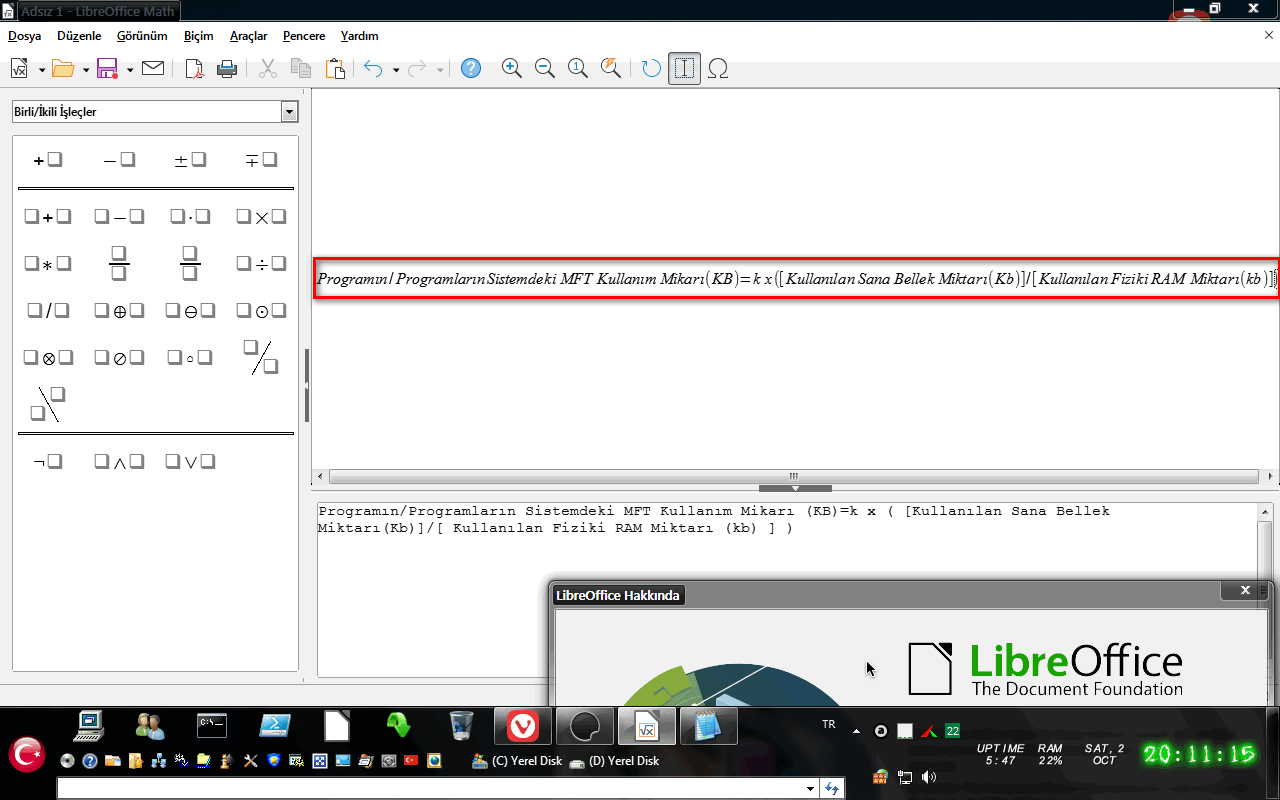1280x800 pixels.
Task: Expand the New document dropdown arrow
Action: (x=41, y=69)
